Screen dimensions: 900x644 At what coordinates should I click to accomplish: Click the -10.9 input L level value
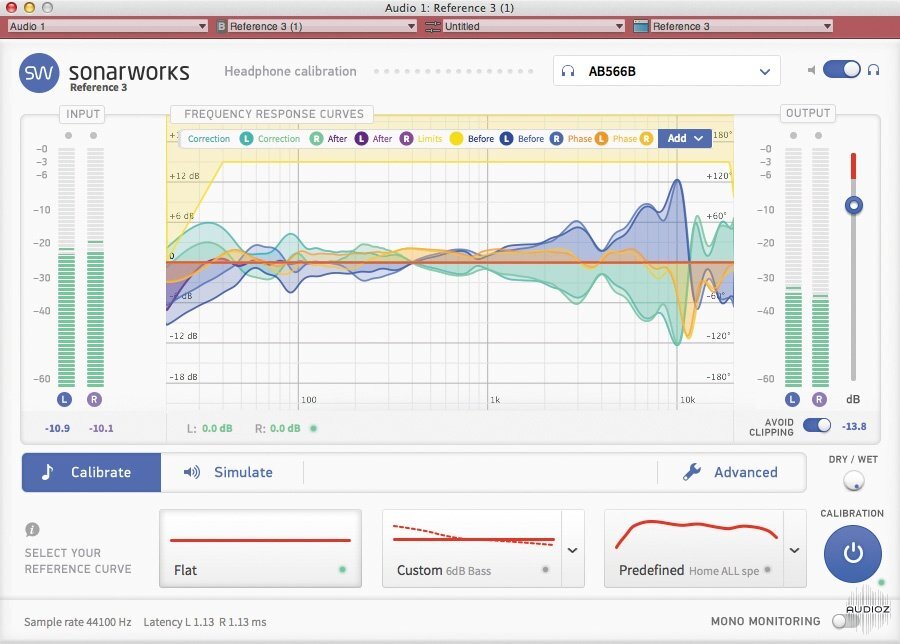57,428
